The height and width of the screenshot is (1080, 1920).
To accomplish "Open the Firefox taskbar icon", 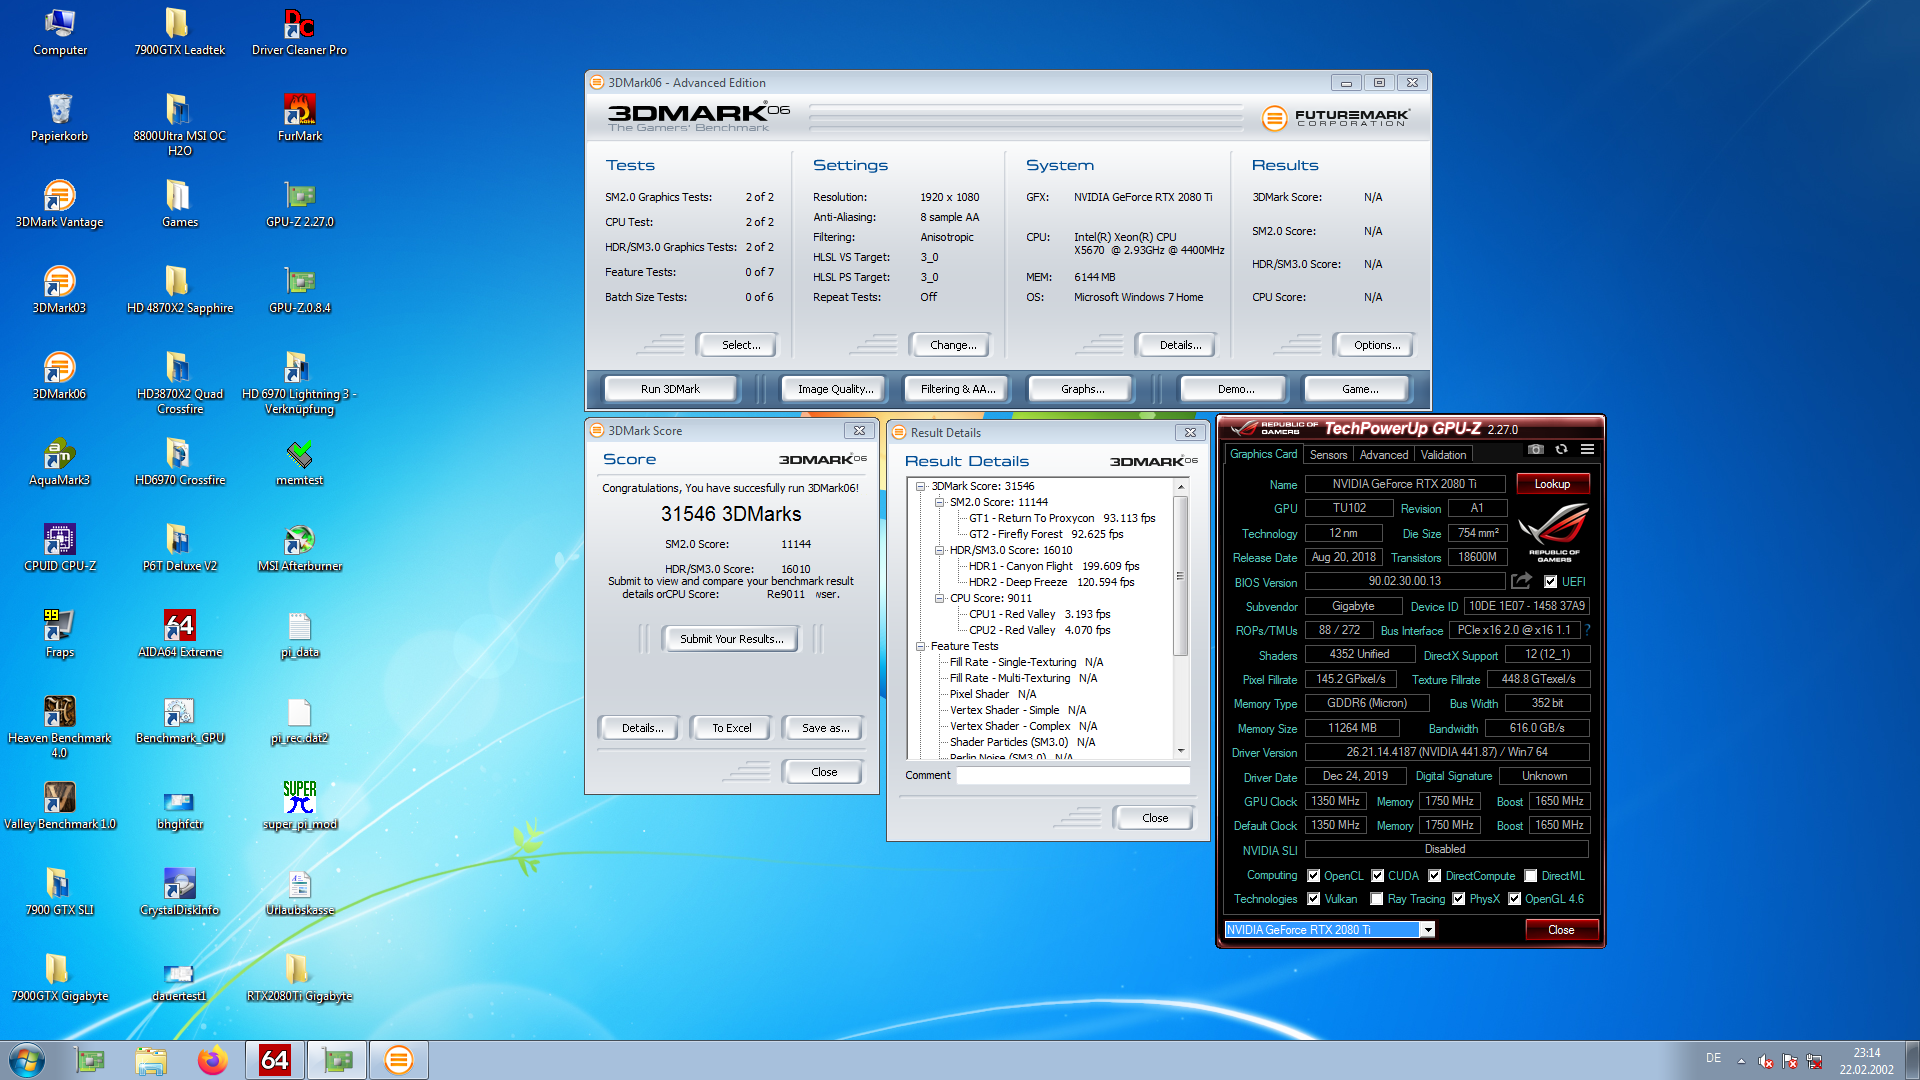I will (212, 1060).
